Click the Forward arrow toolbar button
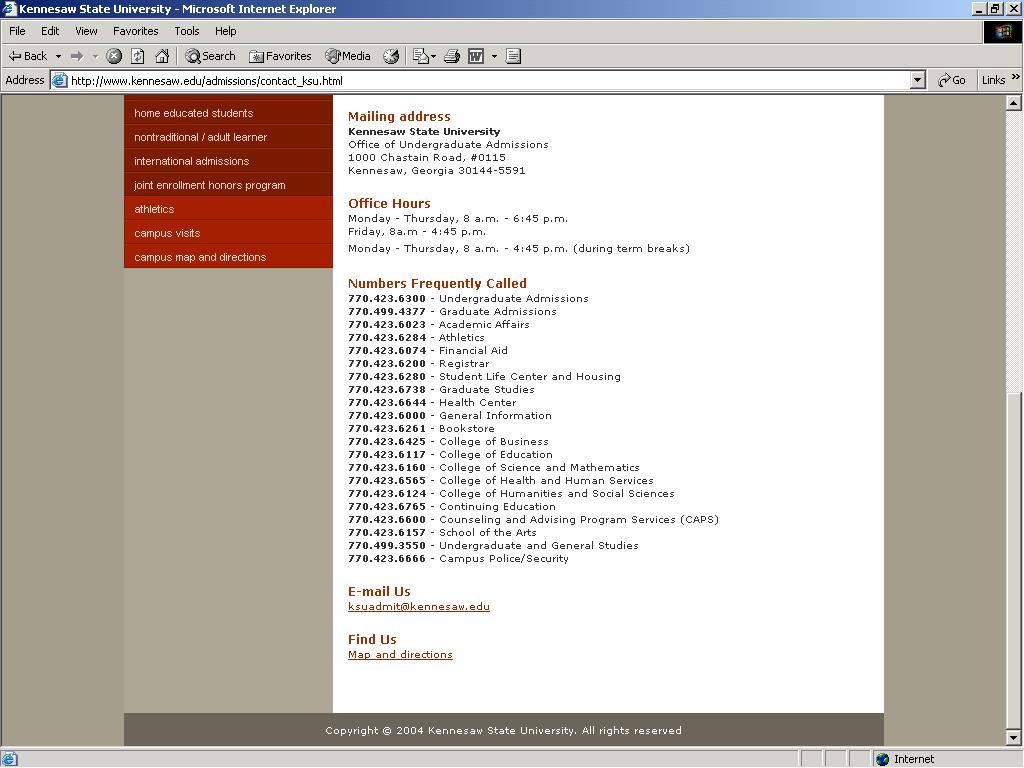Image resolution: width=1024 pixels, height=768 pixels. 77,56
